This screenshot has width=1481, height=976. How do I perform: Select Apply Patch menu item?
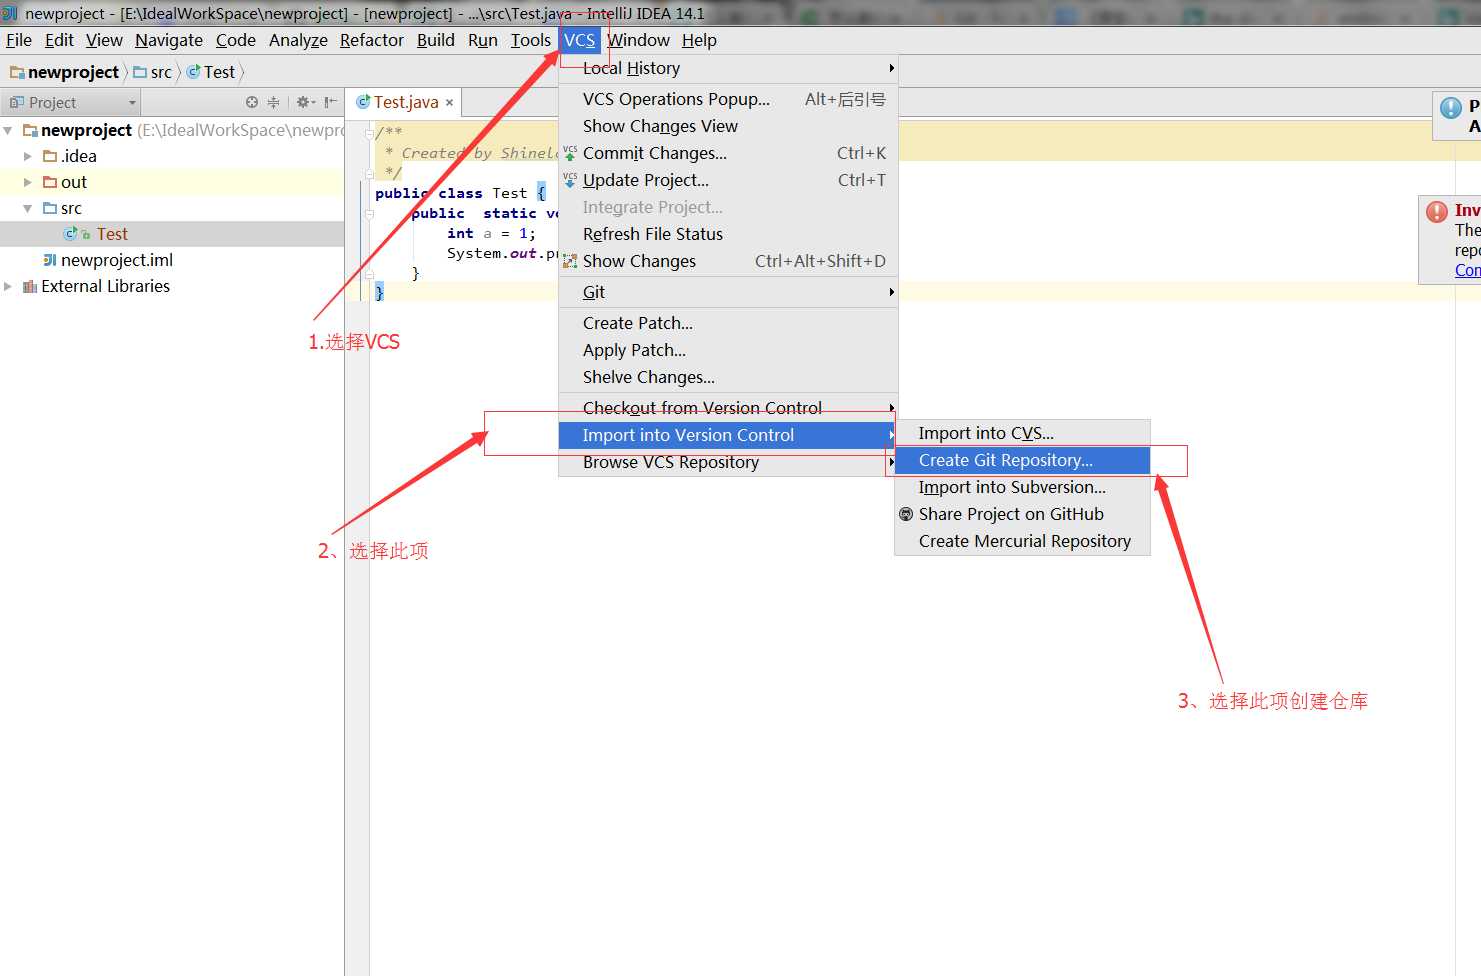point(728,350)
